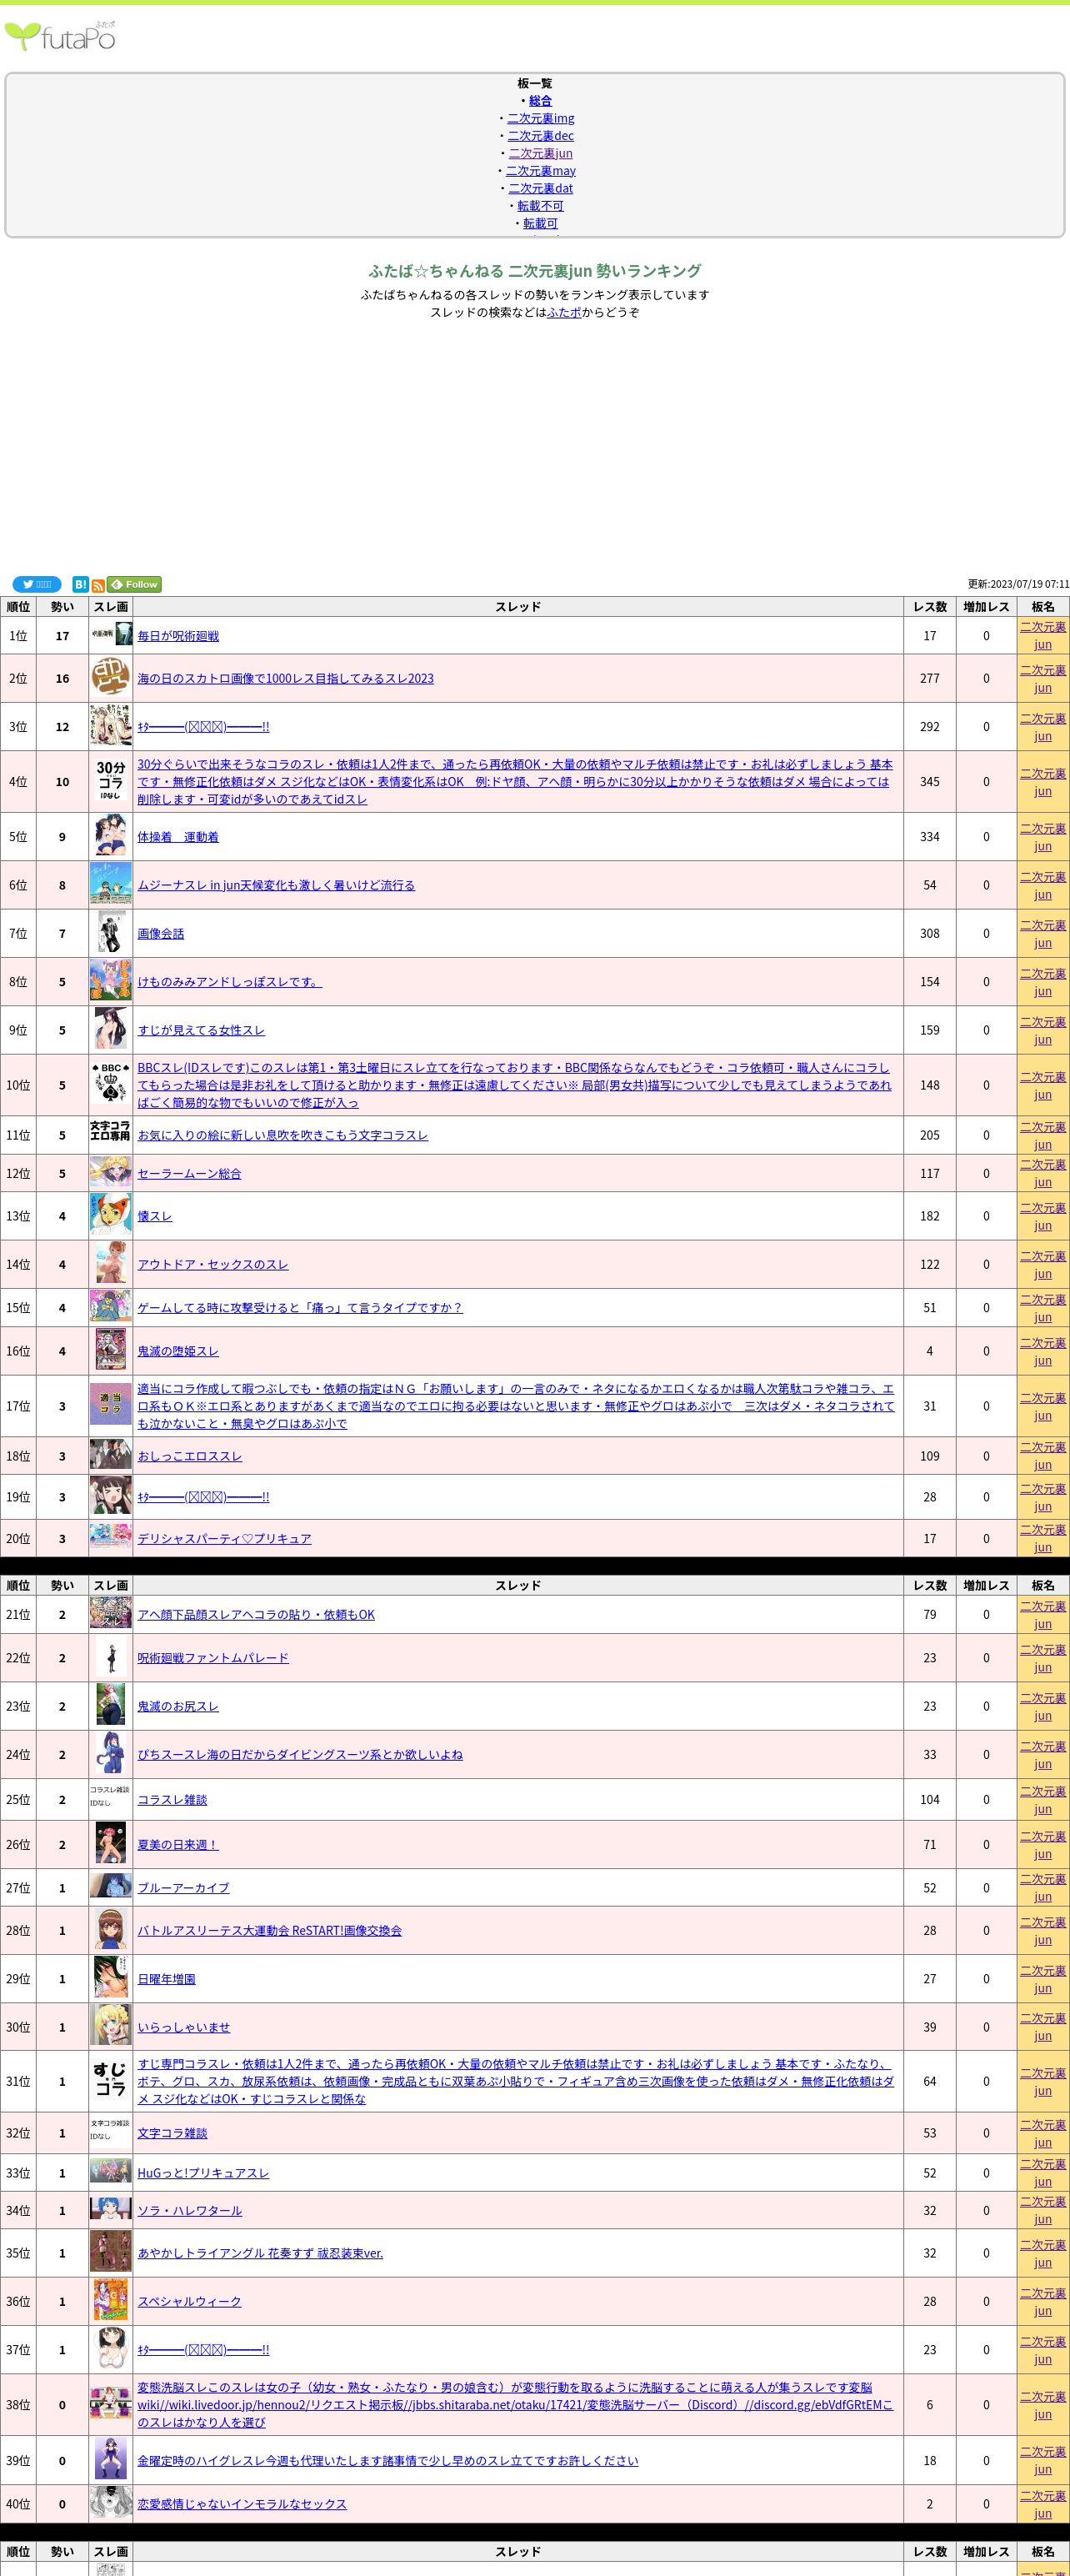Image resolution: width=1070 pixels, height=2576 pixels.
Task: Open the 転載可 board link
Action: (x=541, y=223)
